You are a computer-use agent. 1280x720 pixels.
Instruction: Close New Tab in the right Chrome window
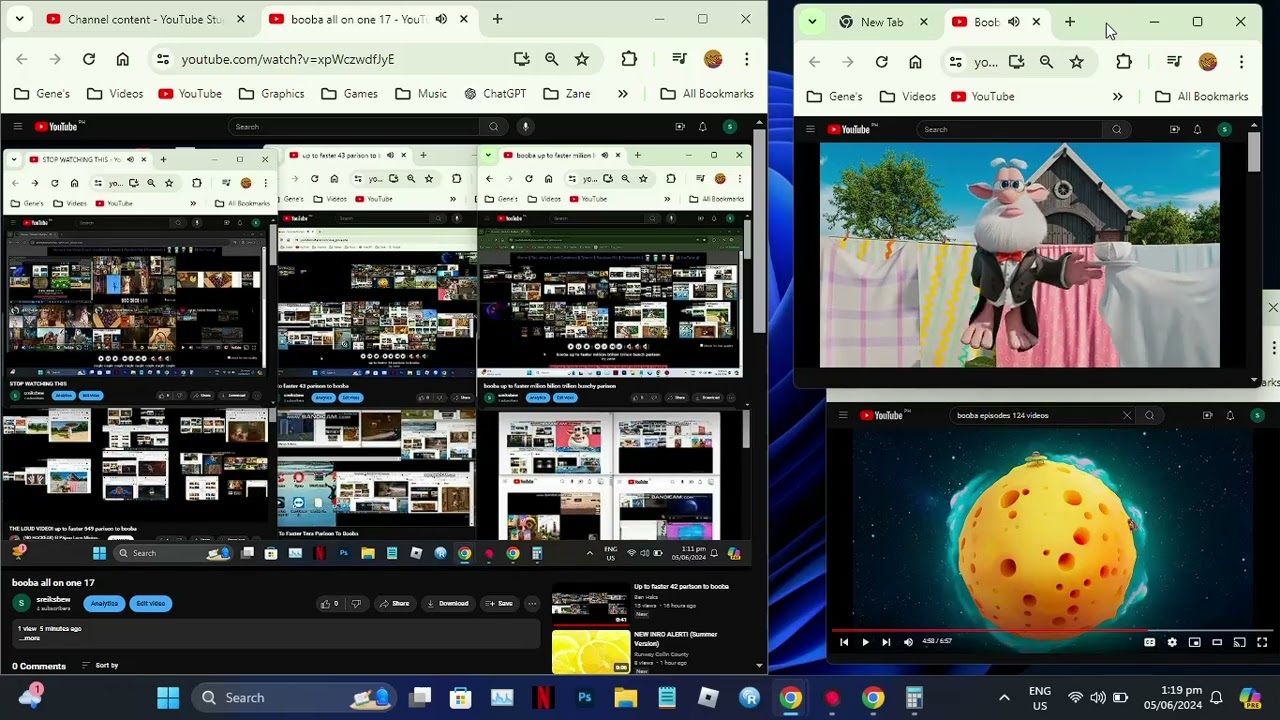tap(924, 22)
